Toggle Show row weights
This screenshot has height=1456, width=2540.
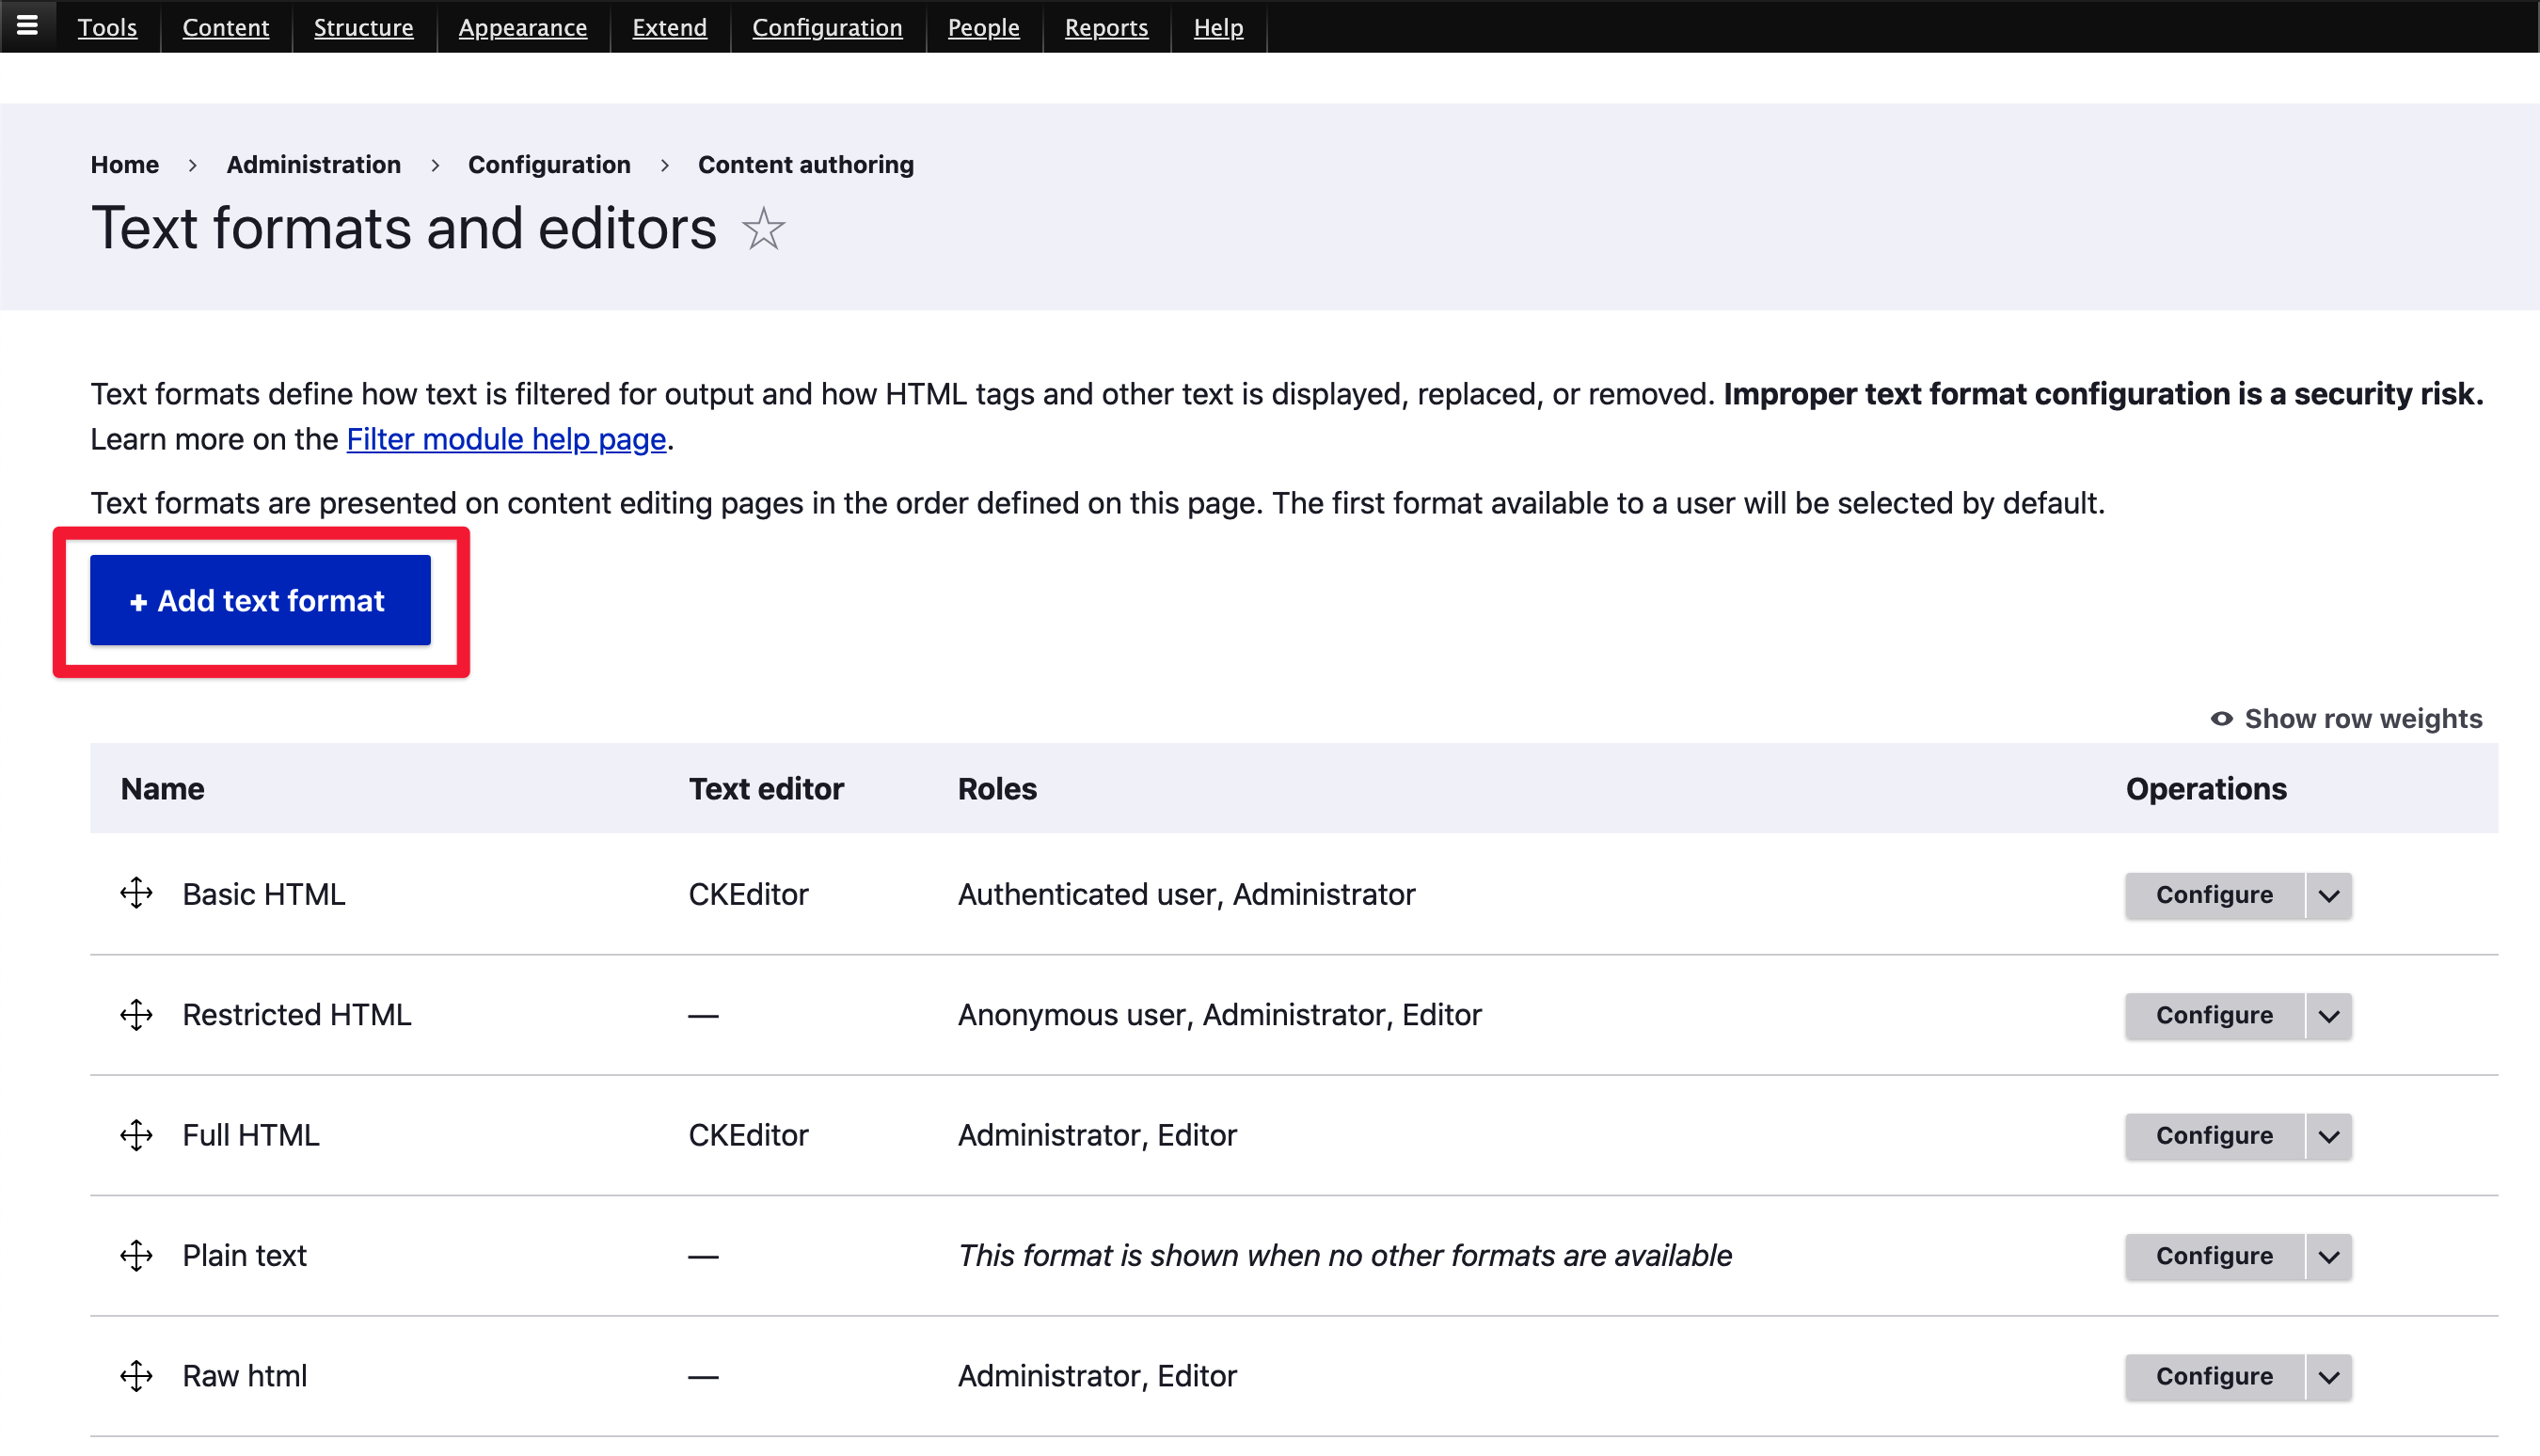(2346, 718)
